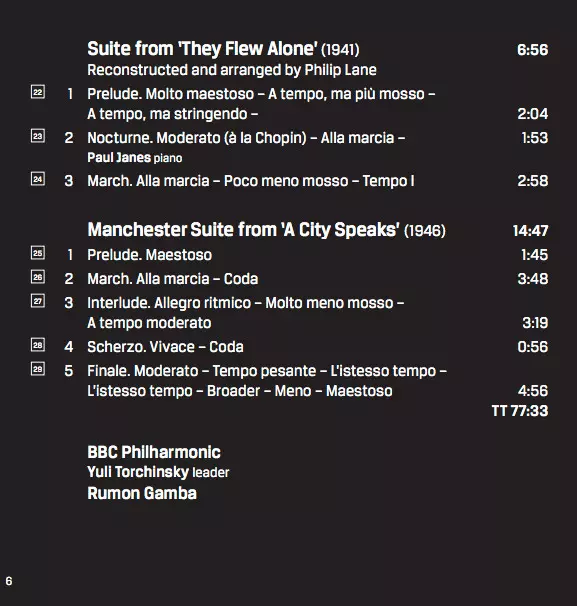Open the Manchester Suite heading
This screenshot has height=606, width=577.
click(x=267, y=230)
